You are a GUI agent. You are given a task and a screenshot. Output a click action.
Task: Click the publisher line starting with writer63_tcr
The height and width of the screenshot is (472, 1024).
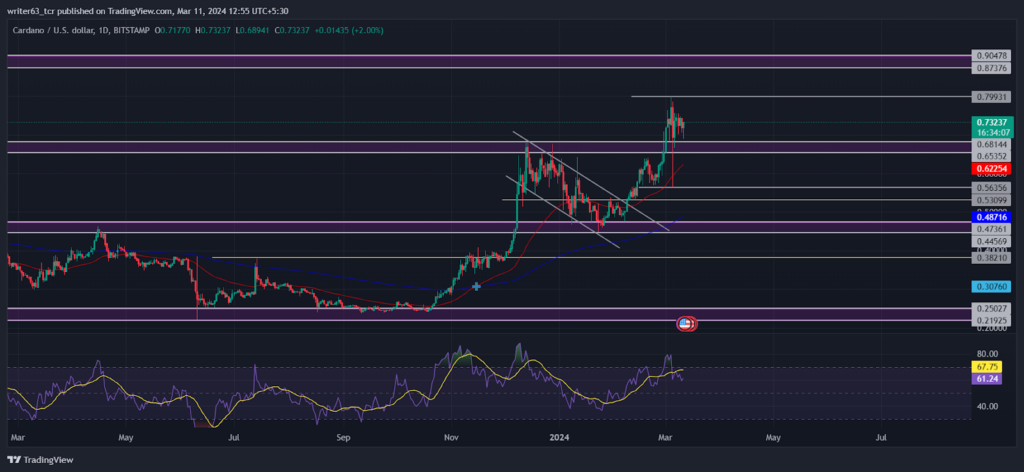tap(148, 11)
